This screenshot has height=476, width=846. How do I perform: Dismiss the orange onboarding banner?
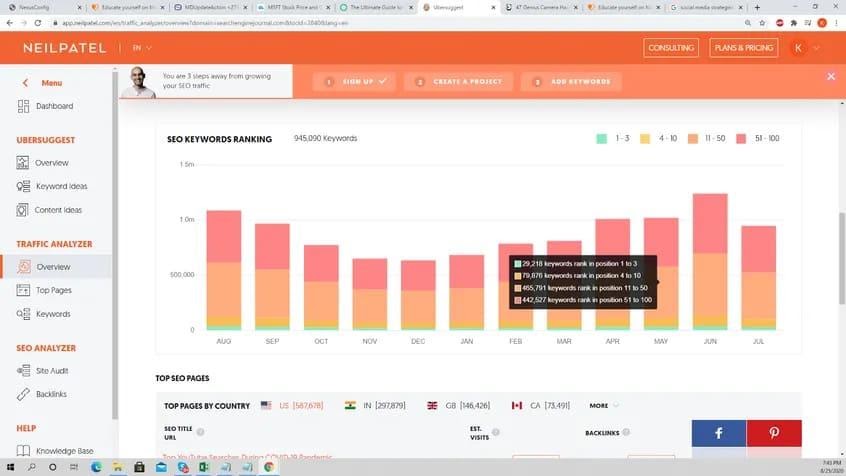831,77
